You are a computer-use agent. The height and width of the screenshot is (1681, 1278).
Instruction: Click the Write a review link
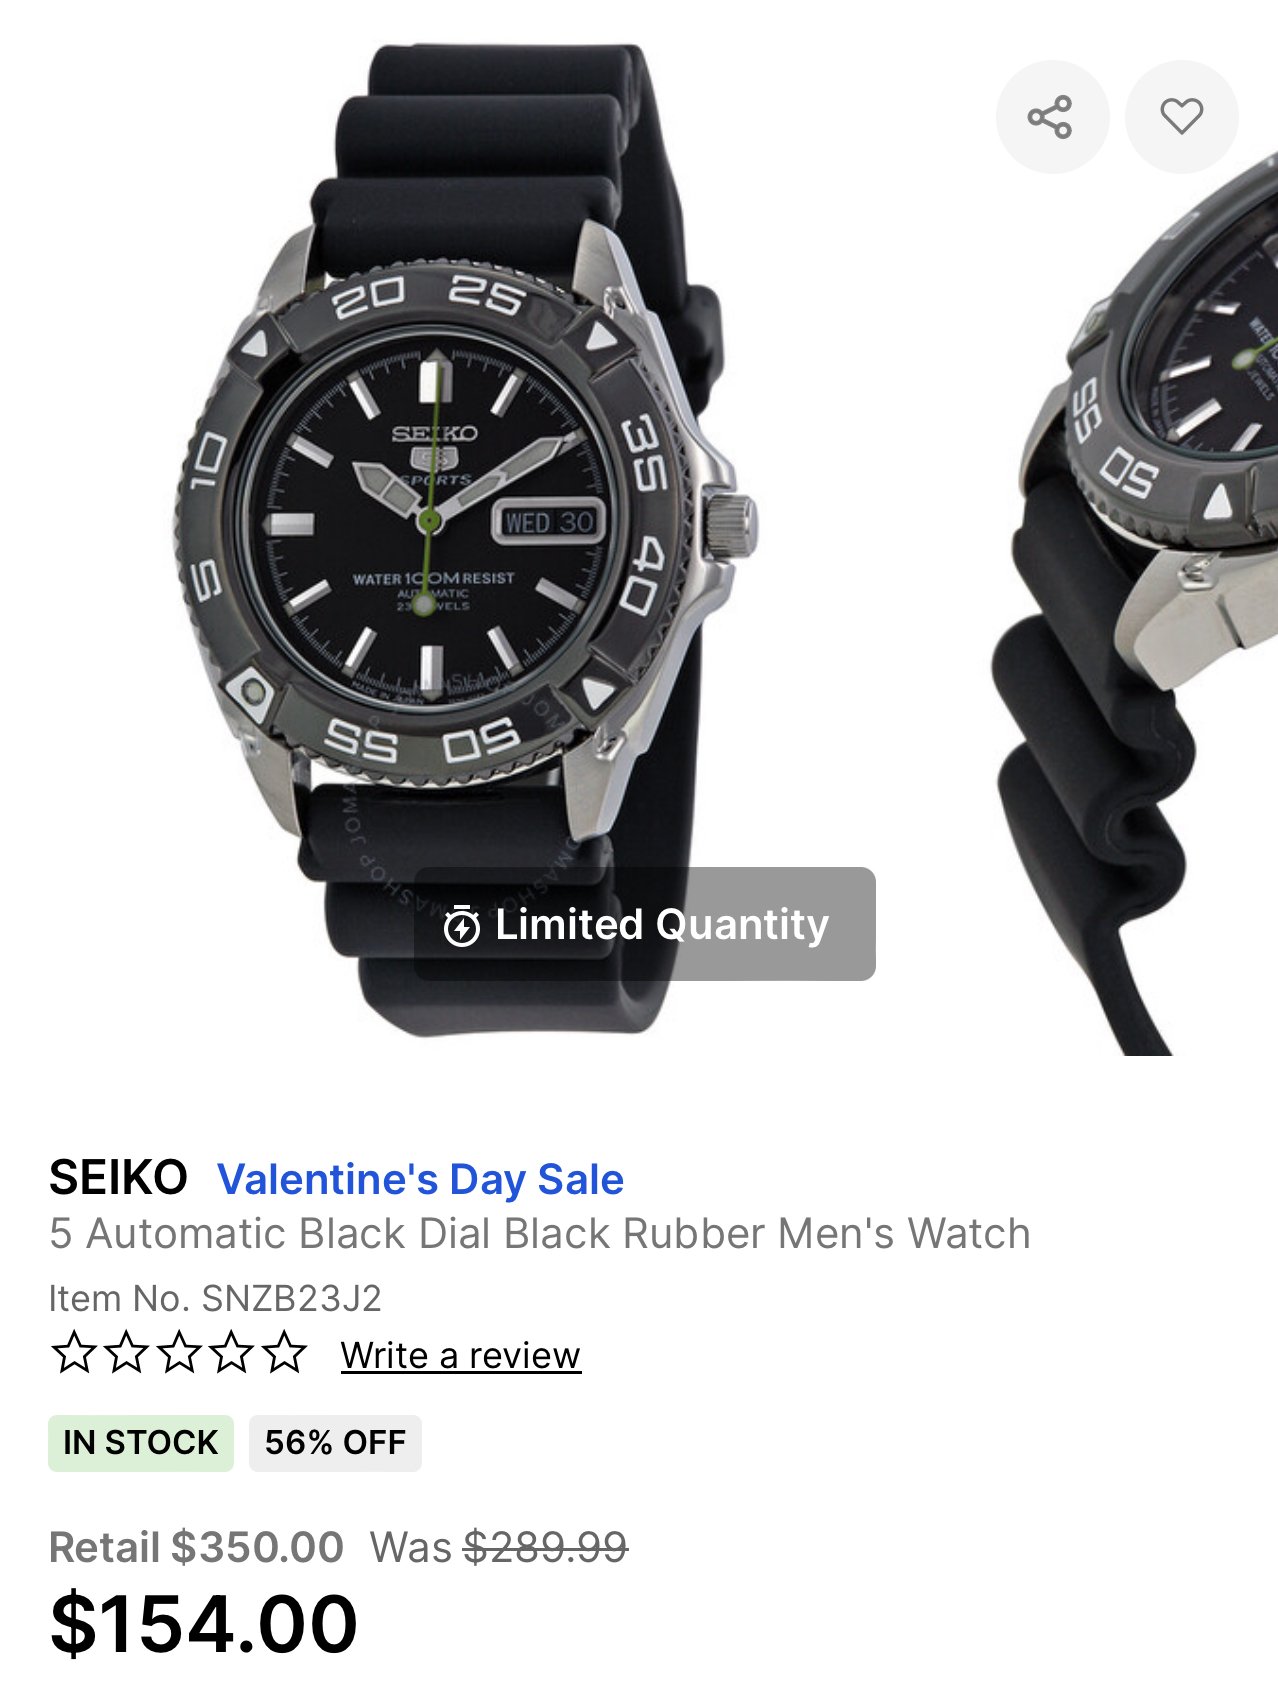(x=460, y=1356)
